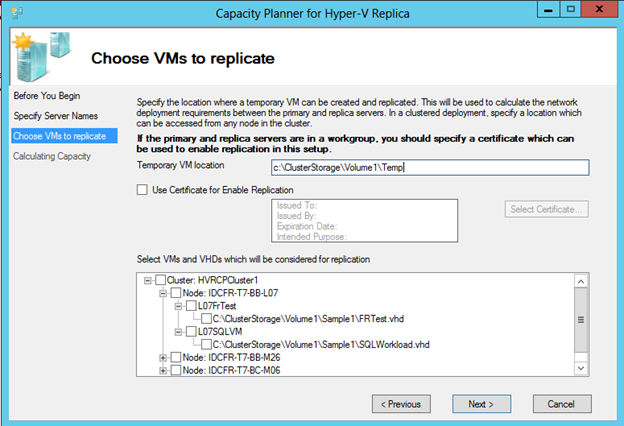624x426 pixels.
Task: Click the Next button
Action: click(x=481, y=404)
